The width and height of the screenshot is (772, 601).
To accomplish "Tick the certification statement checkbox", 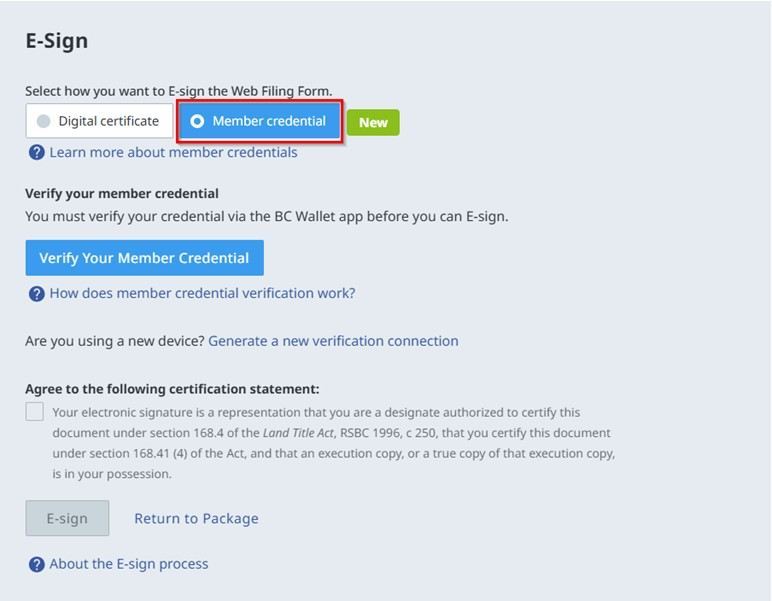I will pos(35,412).
